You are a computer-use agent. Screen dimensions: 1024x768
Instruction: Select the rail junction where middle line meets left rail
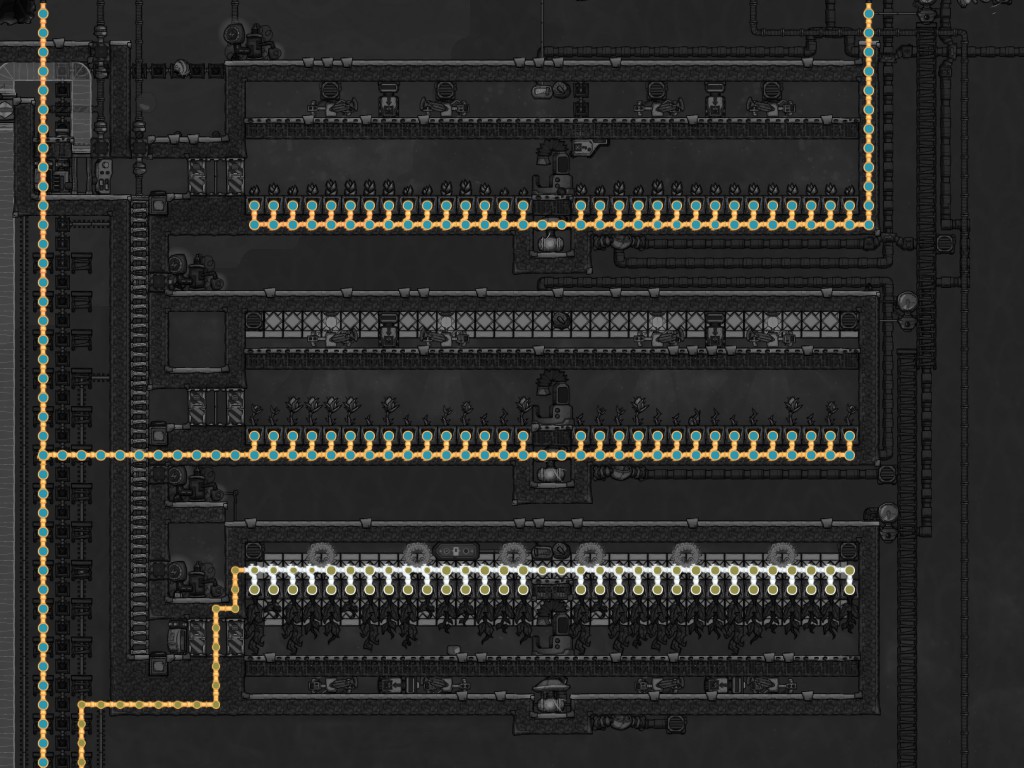coord(43,455)
